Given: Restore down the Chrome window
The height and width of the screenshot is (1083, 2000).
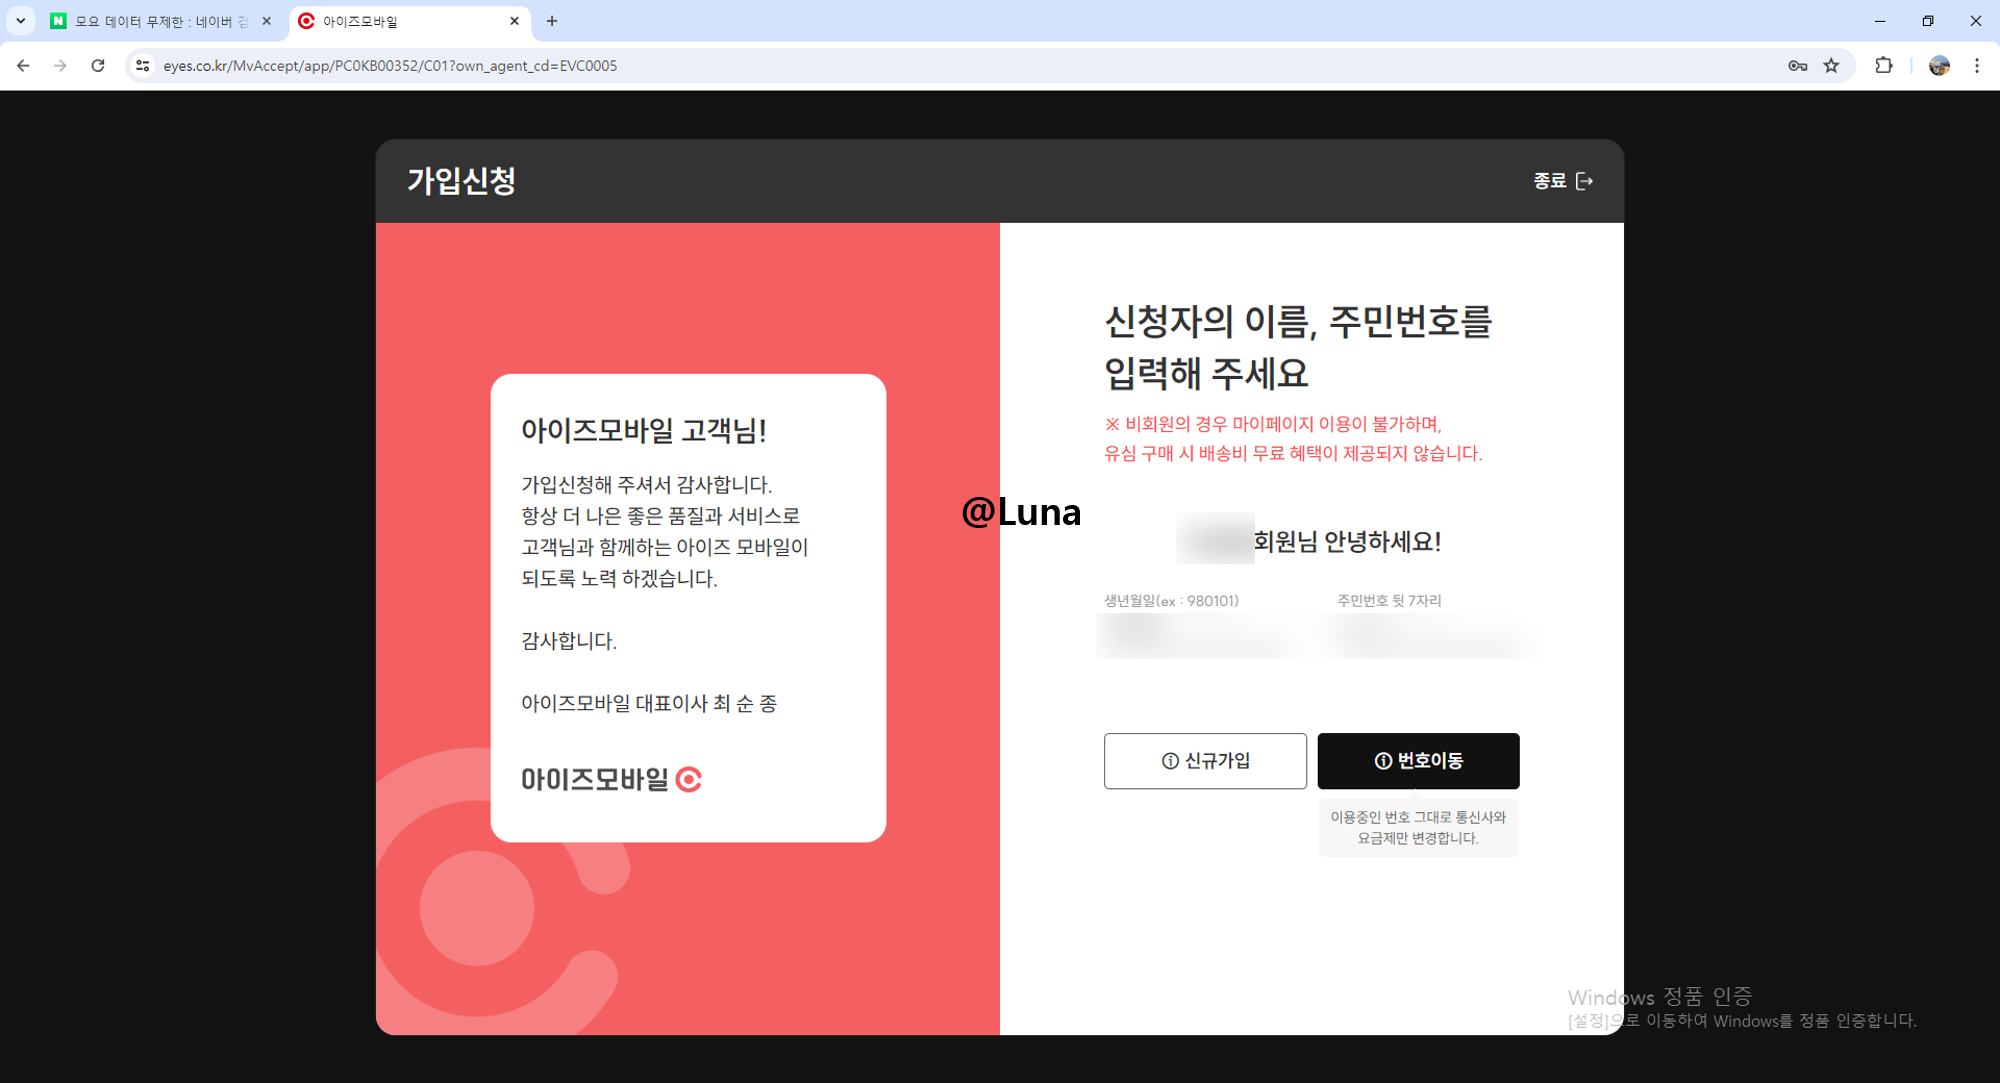Looking at the screenshot, I should coord(1928,21).
